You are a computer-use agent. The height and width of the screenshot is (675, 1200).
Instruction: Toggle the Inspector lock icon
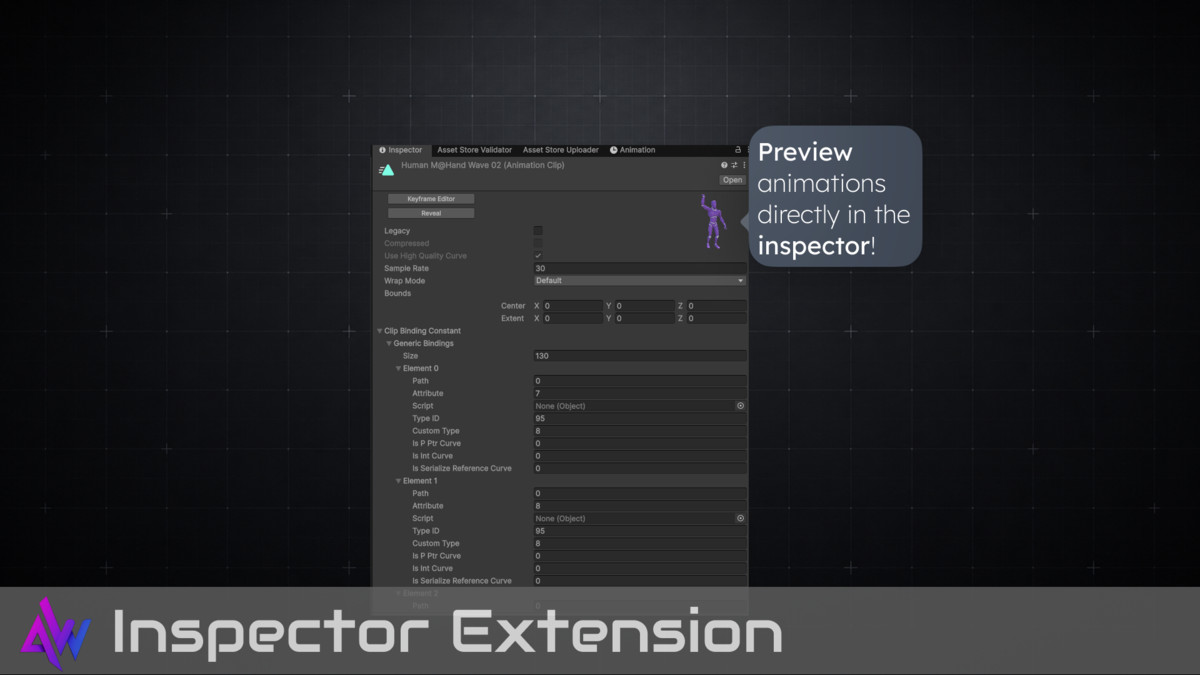[x=738, y=150]
